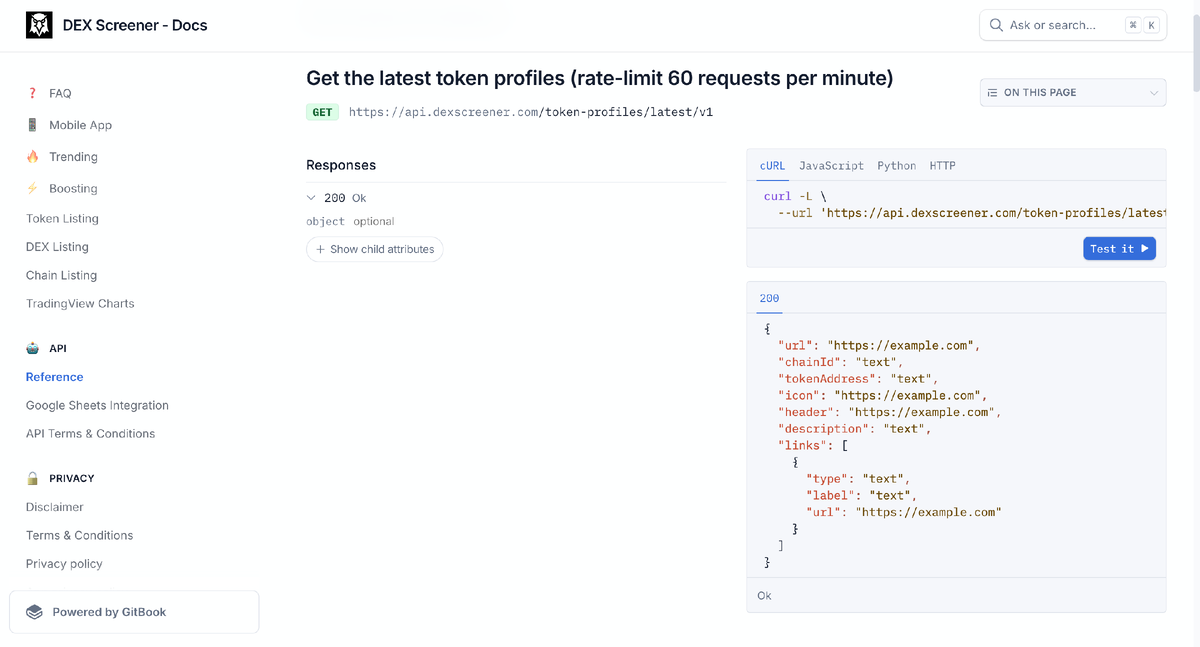Screen dimensions: 1200x647
Task: Click the "tokenAddress" line in JSON
Action: (x=858, y=379)
